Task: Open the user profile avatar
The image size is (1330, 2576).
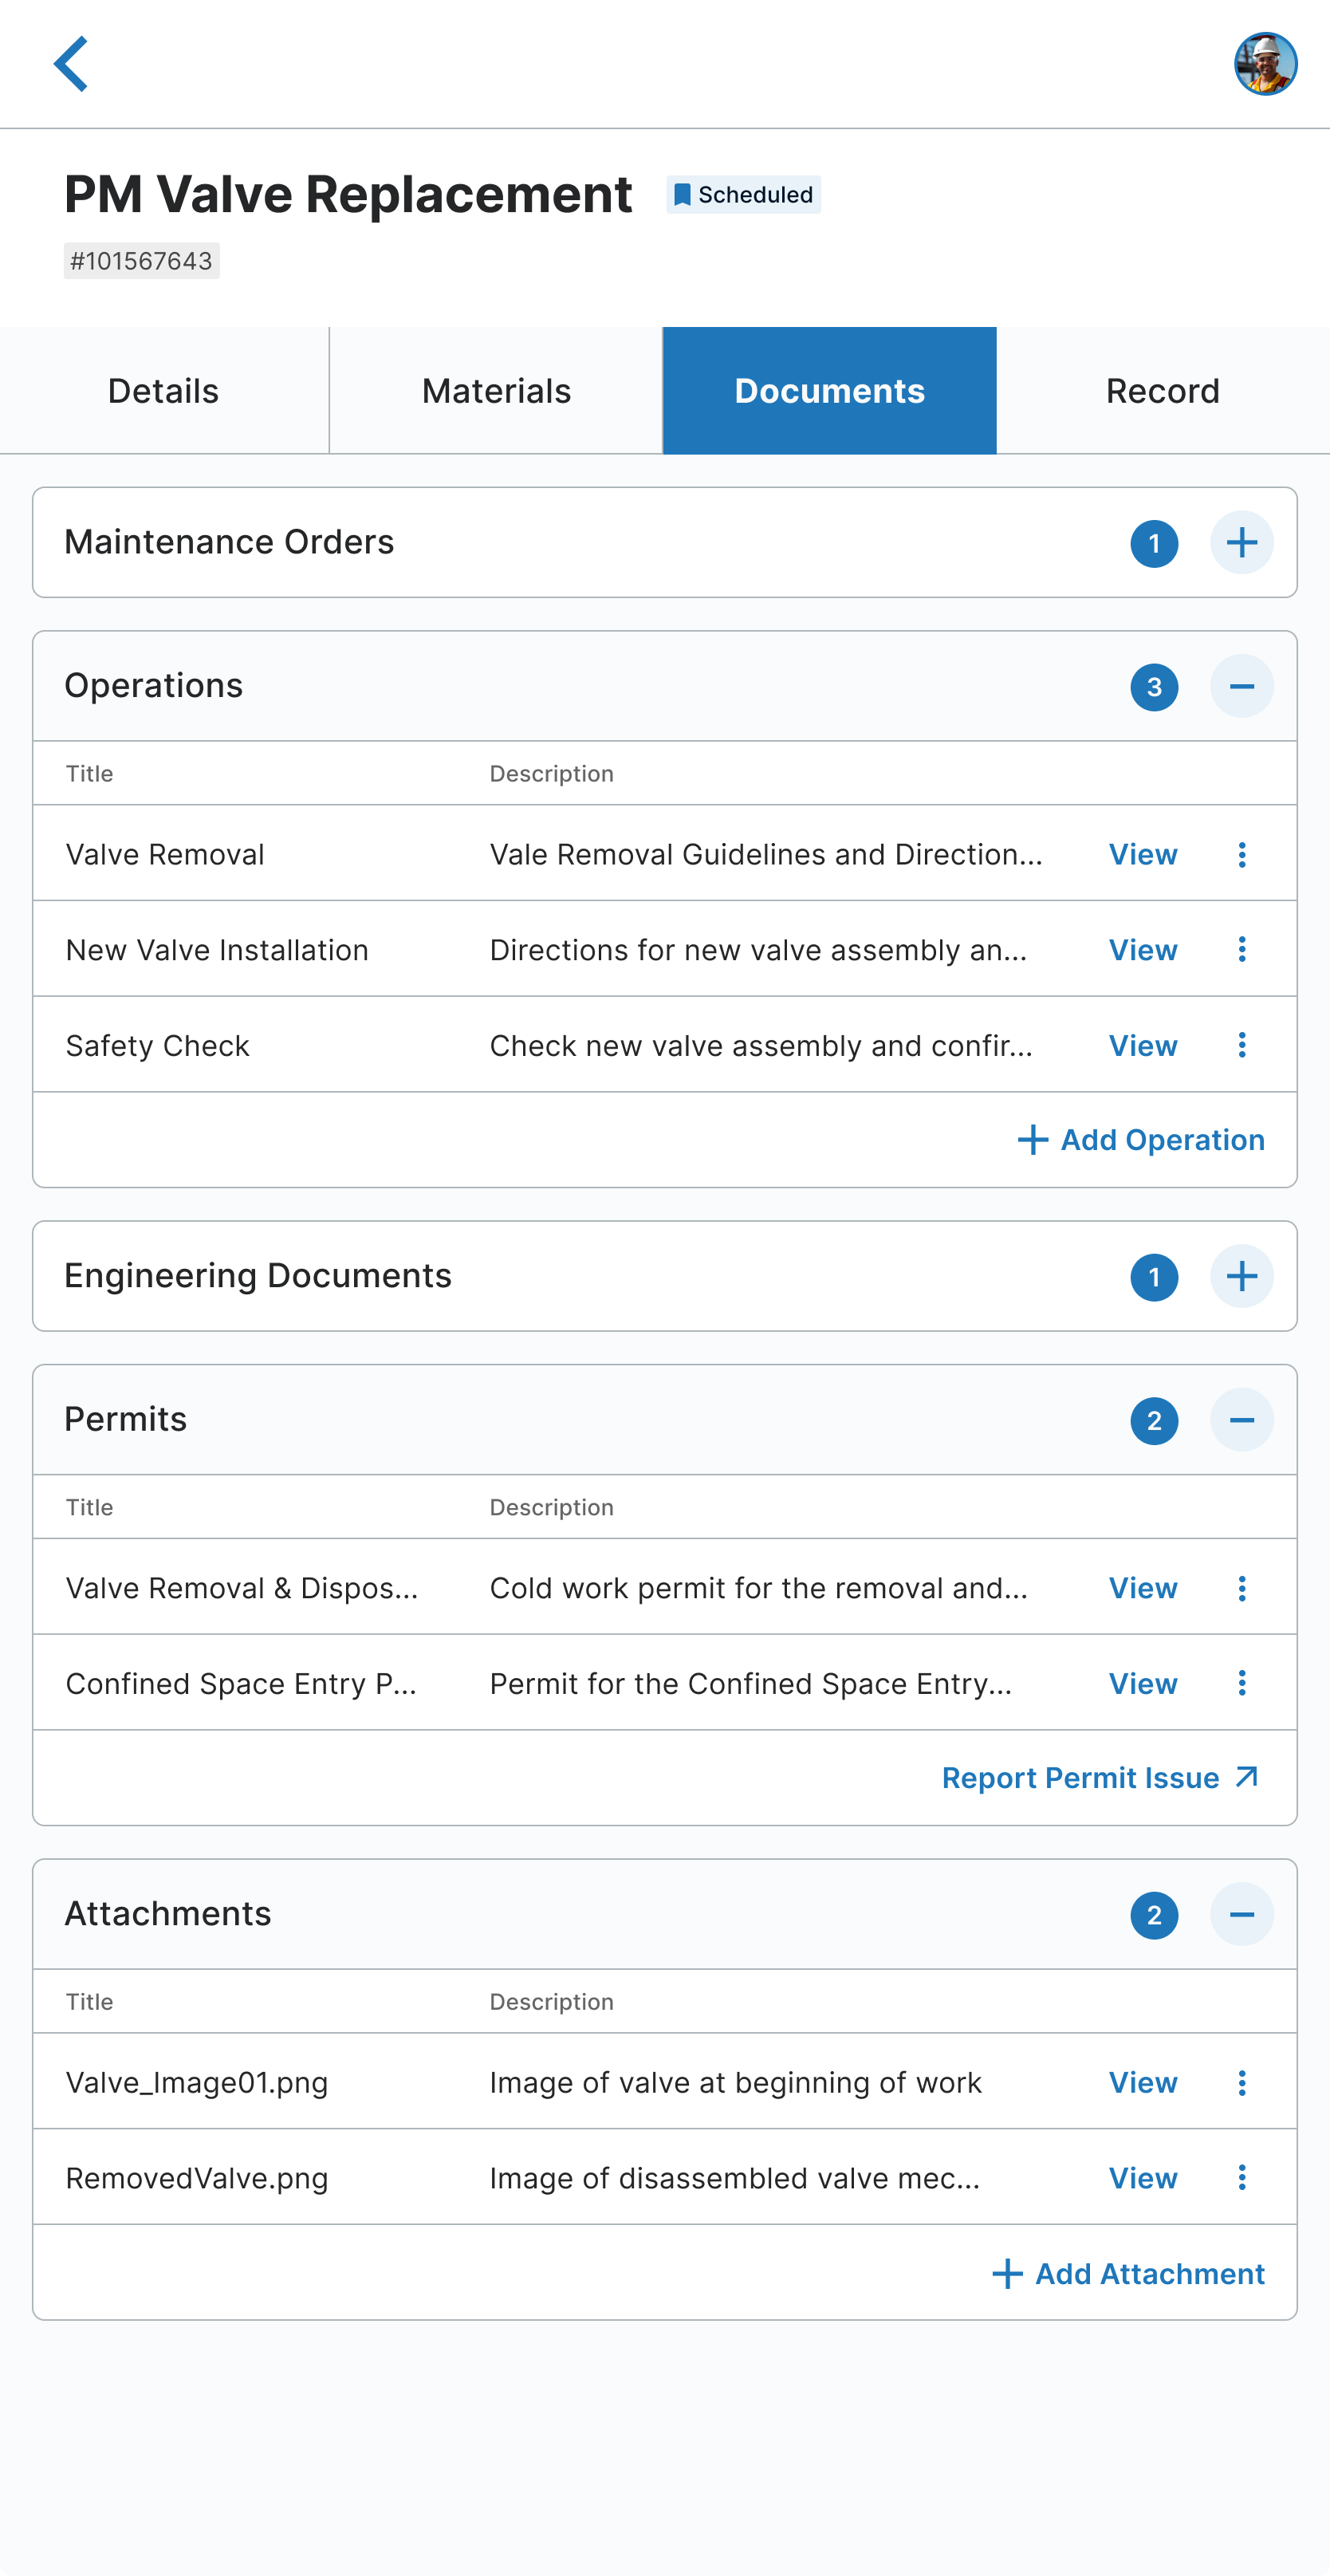Action: 1265,64
